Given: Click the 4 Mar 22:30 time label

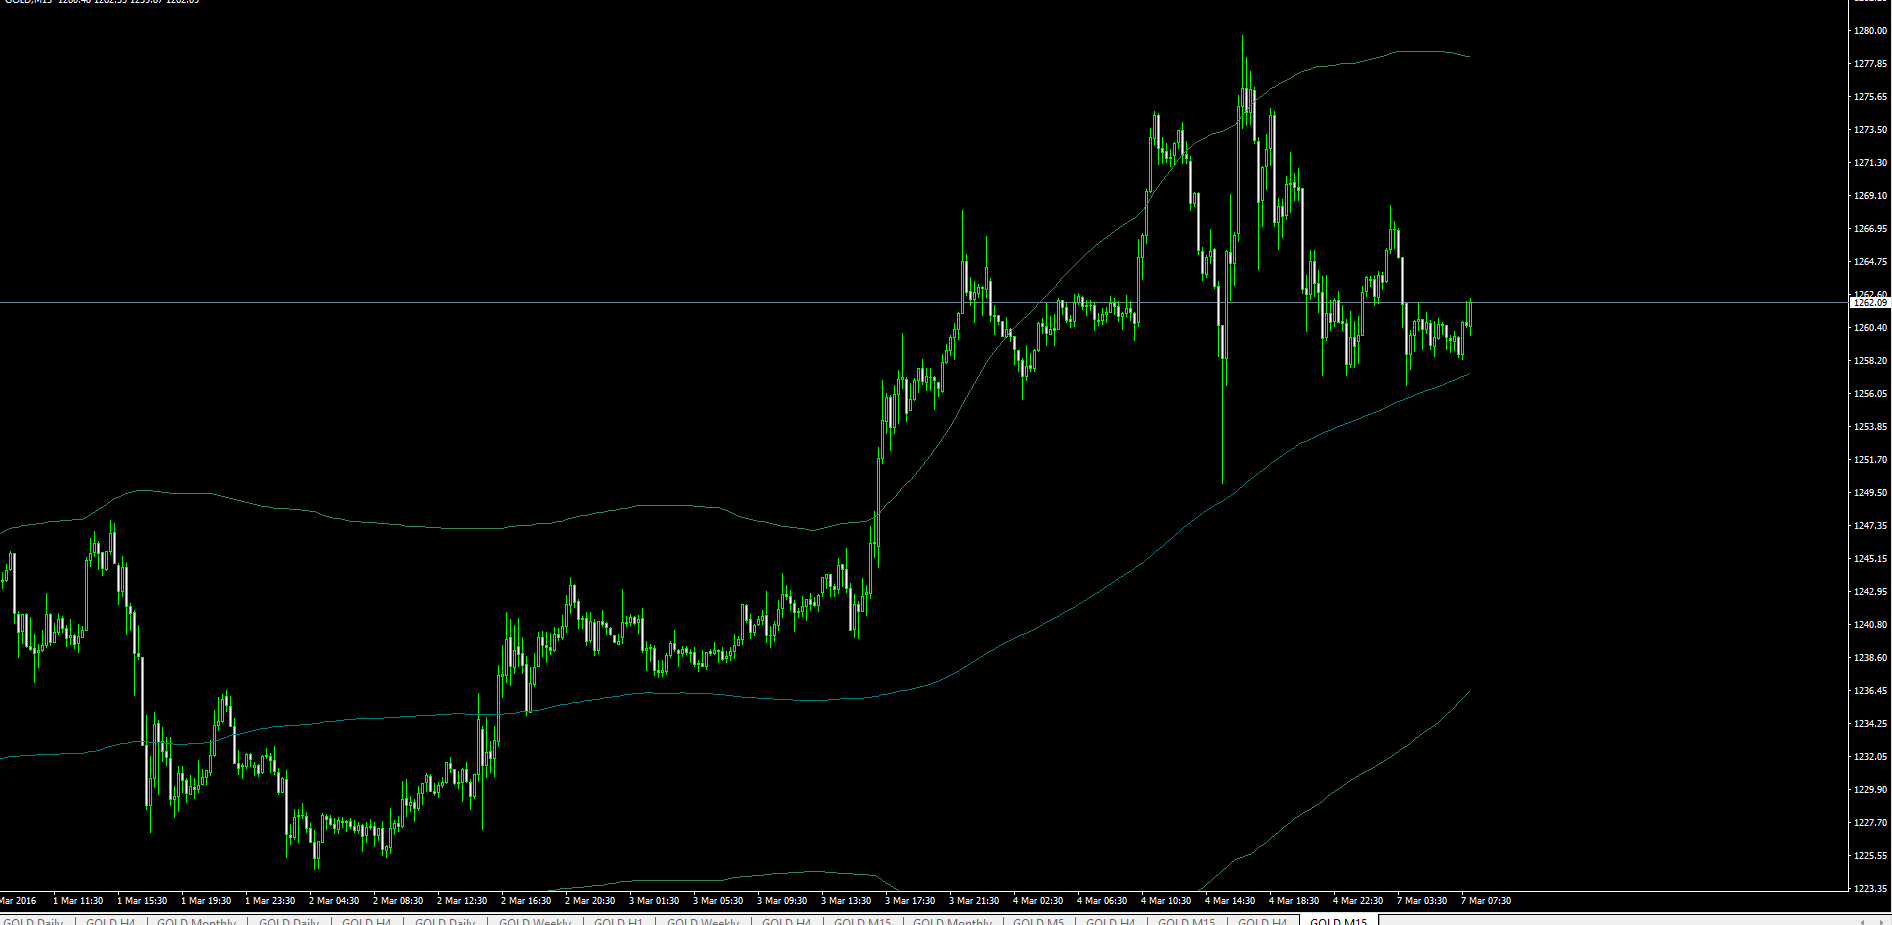Looking at the screenshot, I should pos(1358,901).
